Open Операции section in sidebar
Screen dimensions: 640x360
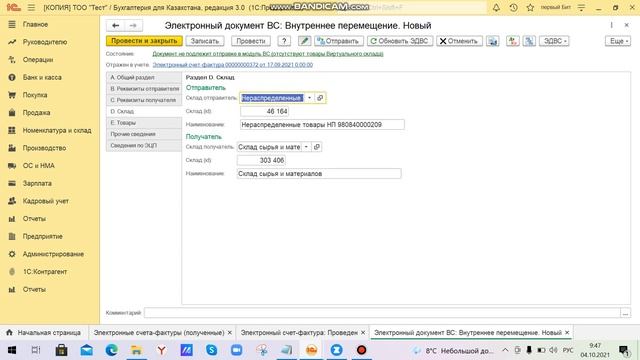[38, 60]
